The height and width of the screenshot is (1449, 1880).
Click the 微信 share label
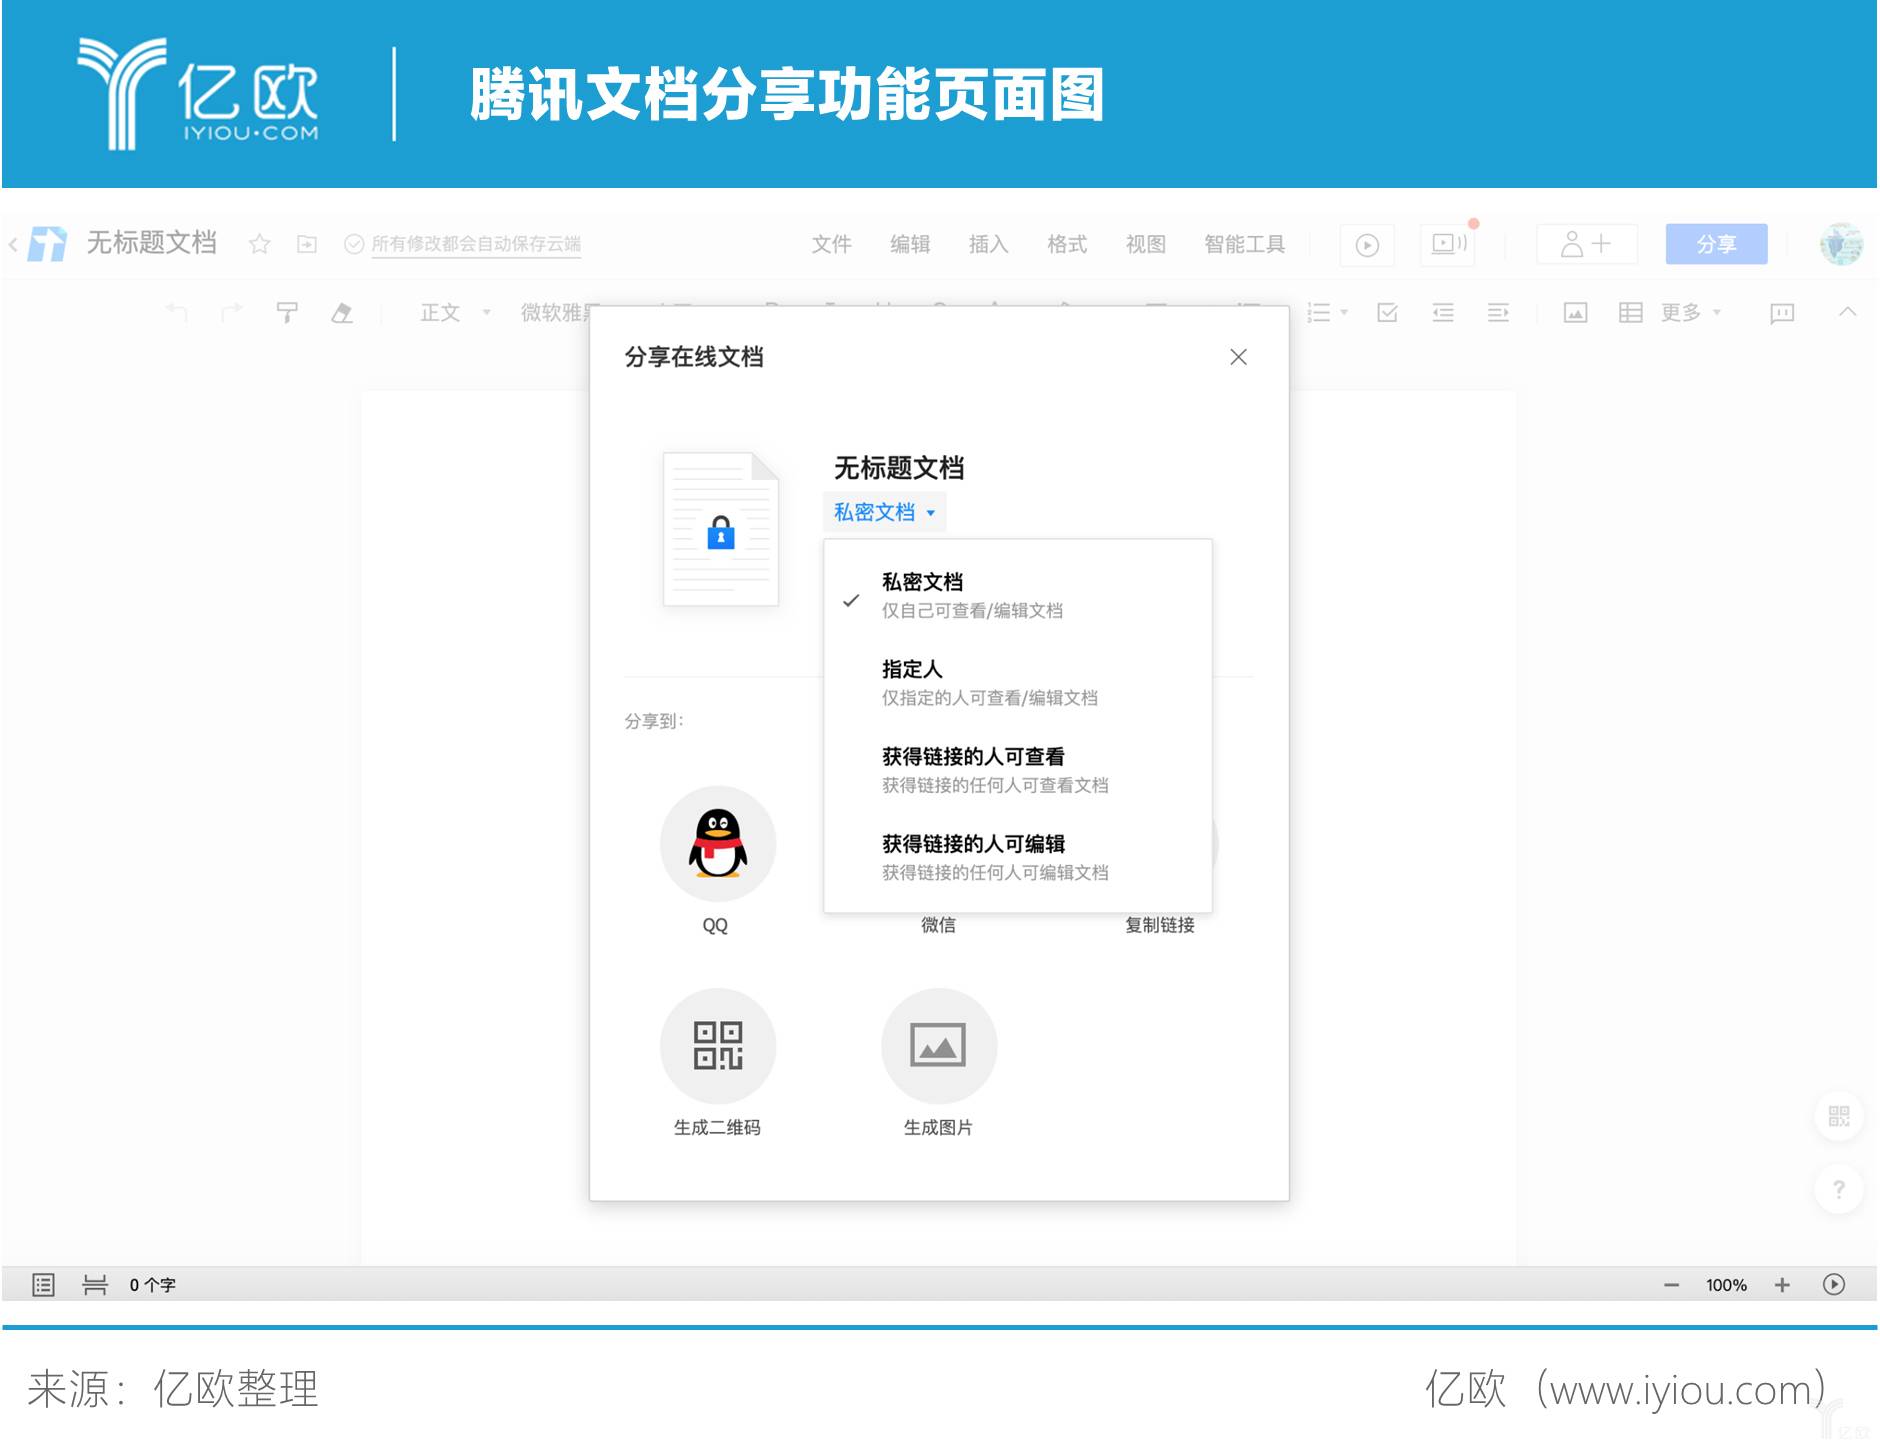[938, 925]
